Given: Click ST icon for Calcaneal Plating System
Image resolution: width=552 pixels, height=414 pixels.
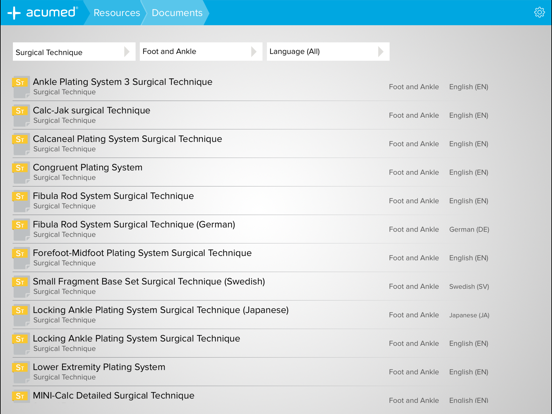Looking at the screenshot, I should click(x=20, y=144).
